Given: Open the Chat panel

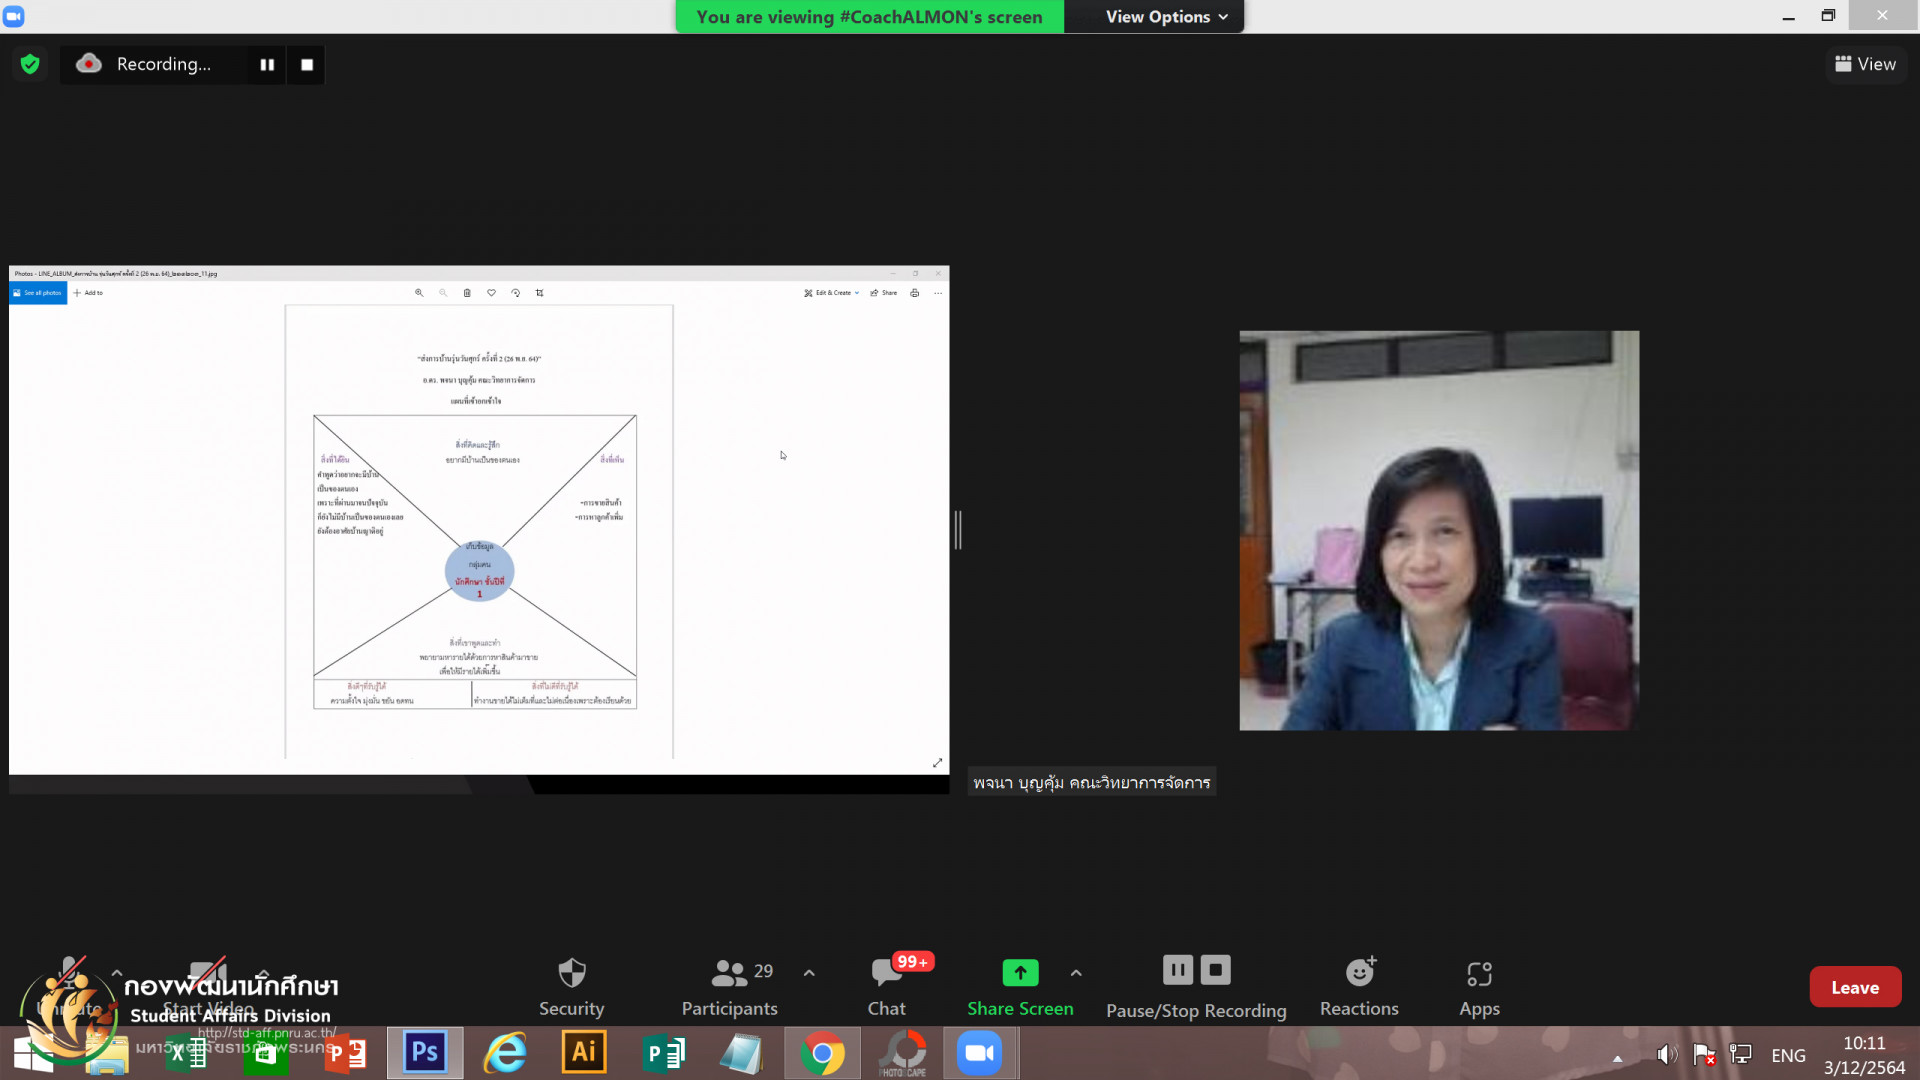Looking at the screenshot, I should pyautogui.click(x=886, y=973).
